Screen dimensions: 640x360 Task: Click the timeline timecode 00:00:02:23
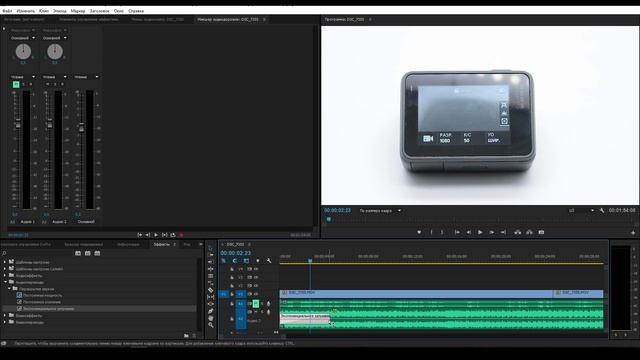[236, 253]
